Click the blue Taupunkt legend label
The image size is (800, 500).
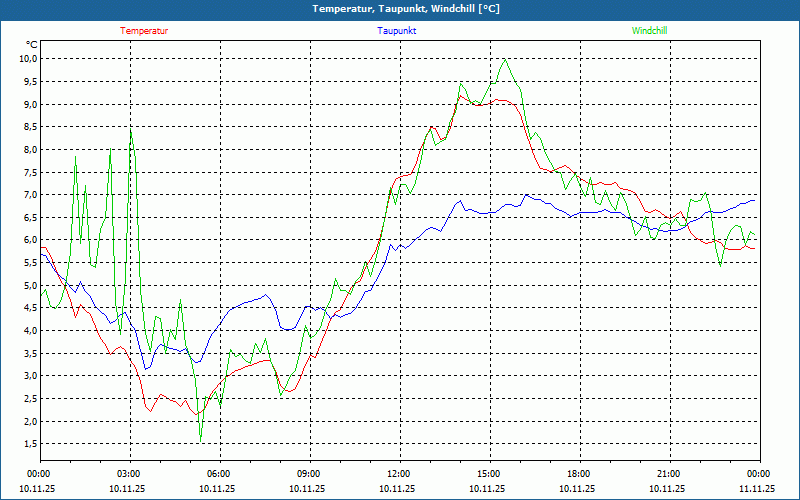(x=397, y=31)
